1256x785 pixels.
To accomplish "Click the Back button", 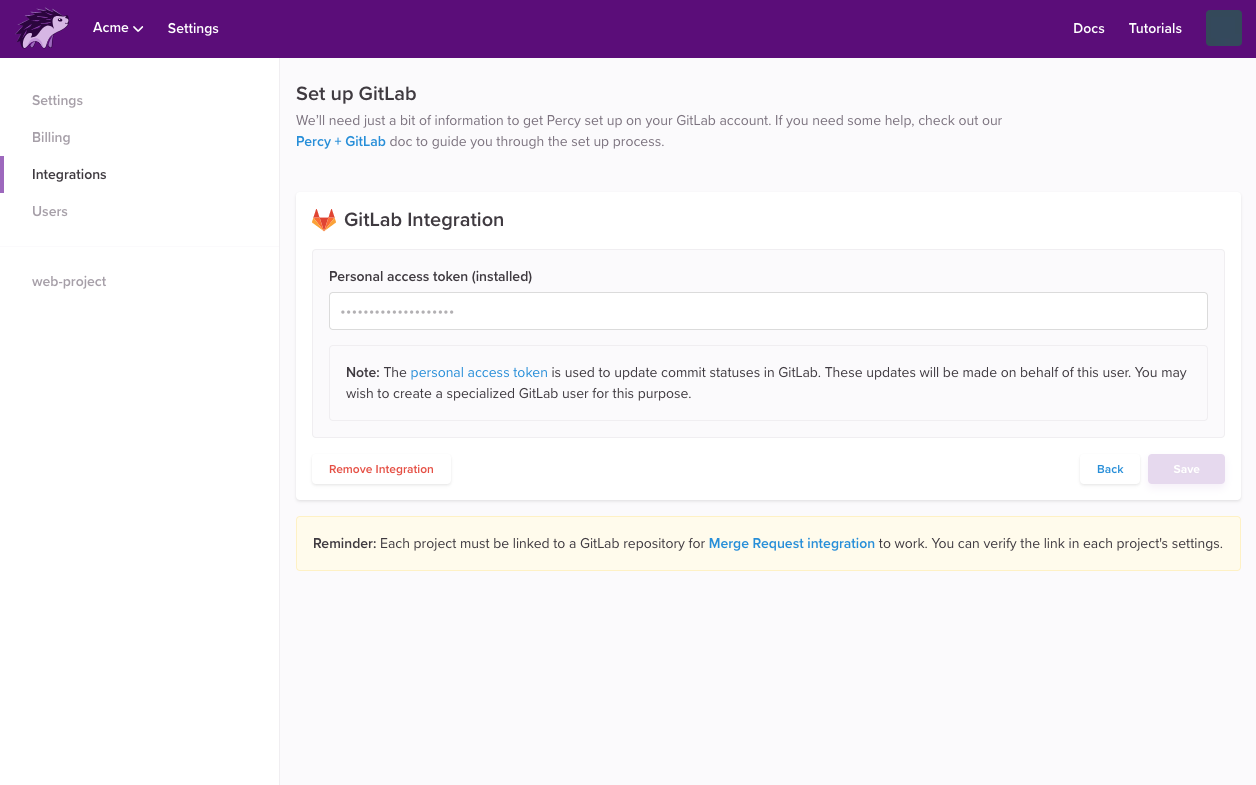I will coord(1110,469).
